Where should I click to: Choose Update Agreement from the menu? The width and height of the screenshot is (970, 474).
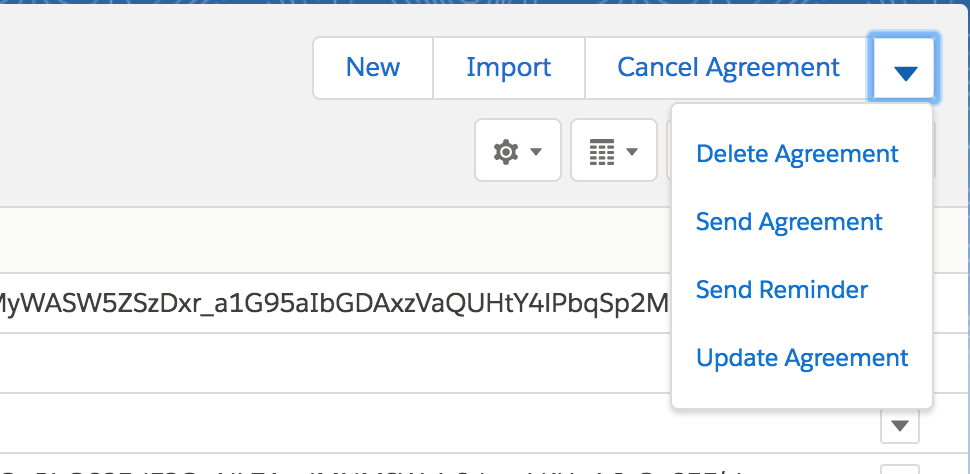802,358
